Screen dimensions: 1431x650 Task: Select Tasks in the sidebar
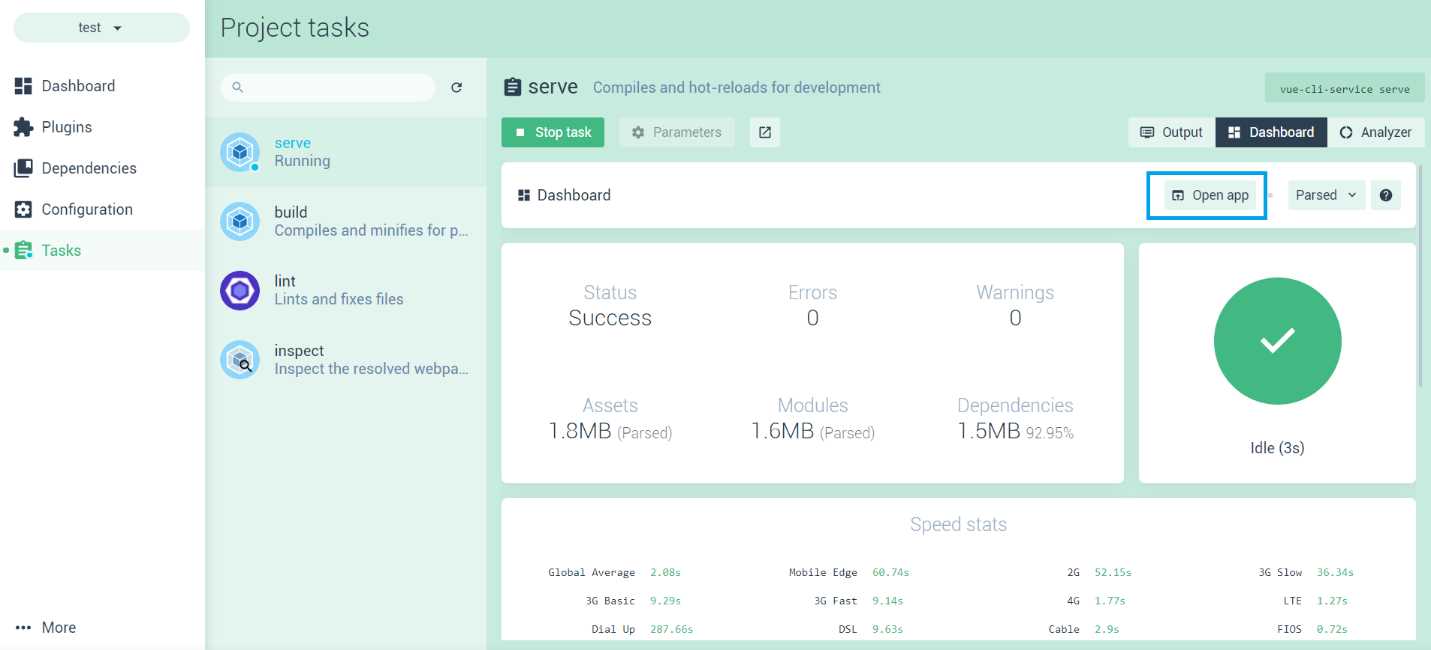[x=60, y=250]
